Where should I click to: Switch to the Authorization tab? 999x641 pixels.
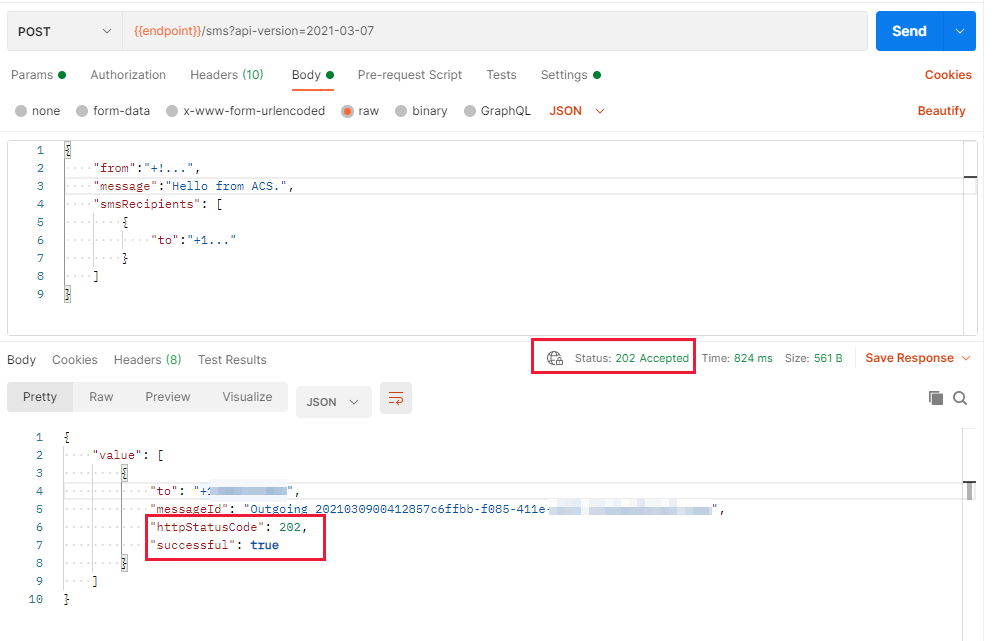pyautogui.click(x=128, y=75)
